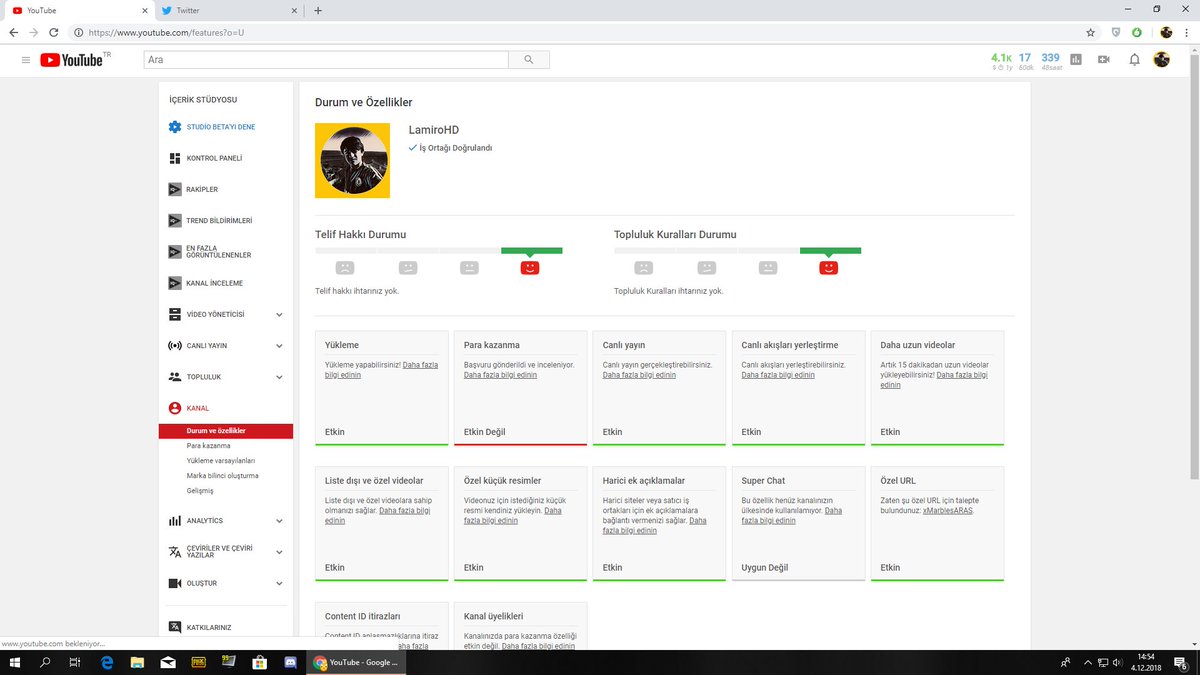This screenshot has width=1200, height=675.
Task: Close the Twitter tab
Action: click(x=293, y=10)
